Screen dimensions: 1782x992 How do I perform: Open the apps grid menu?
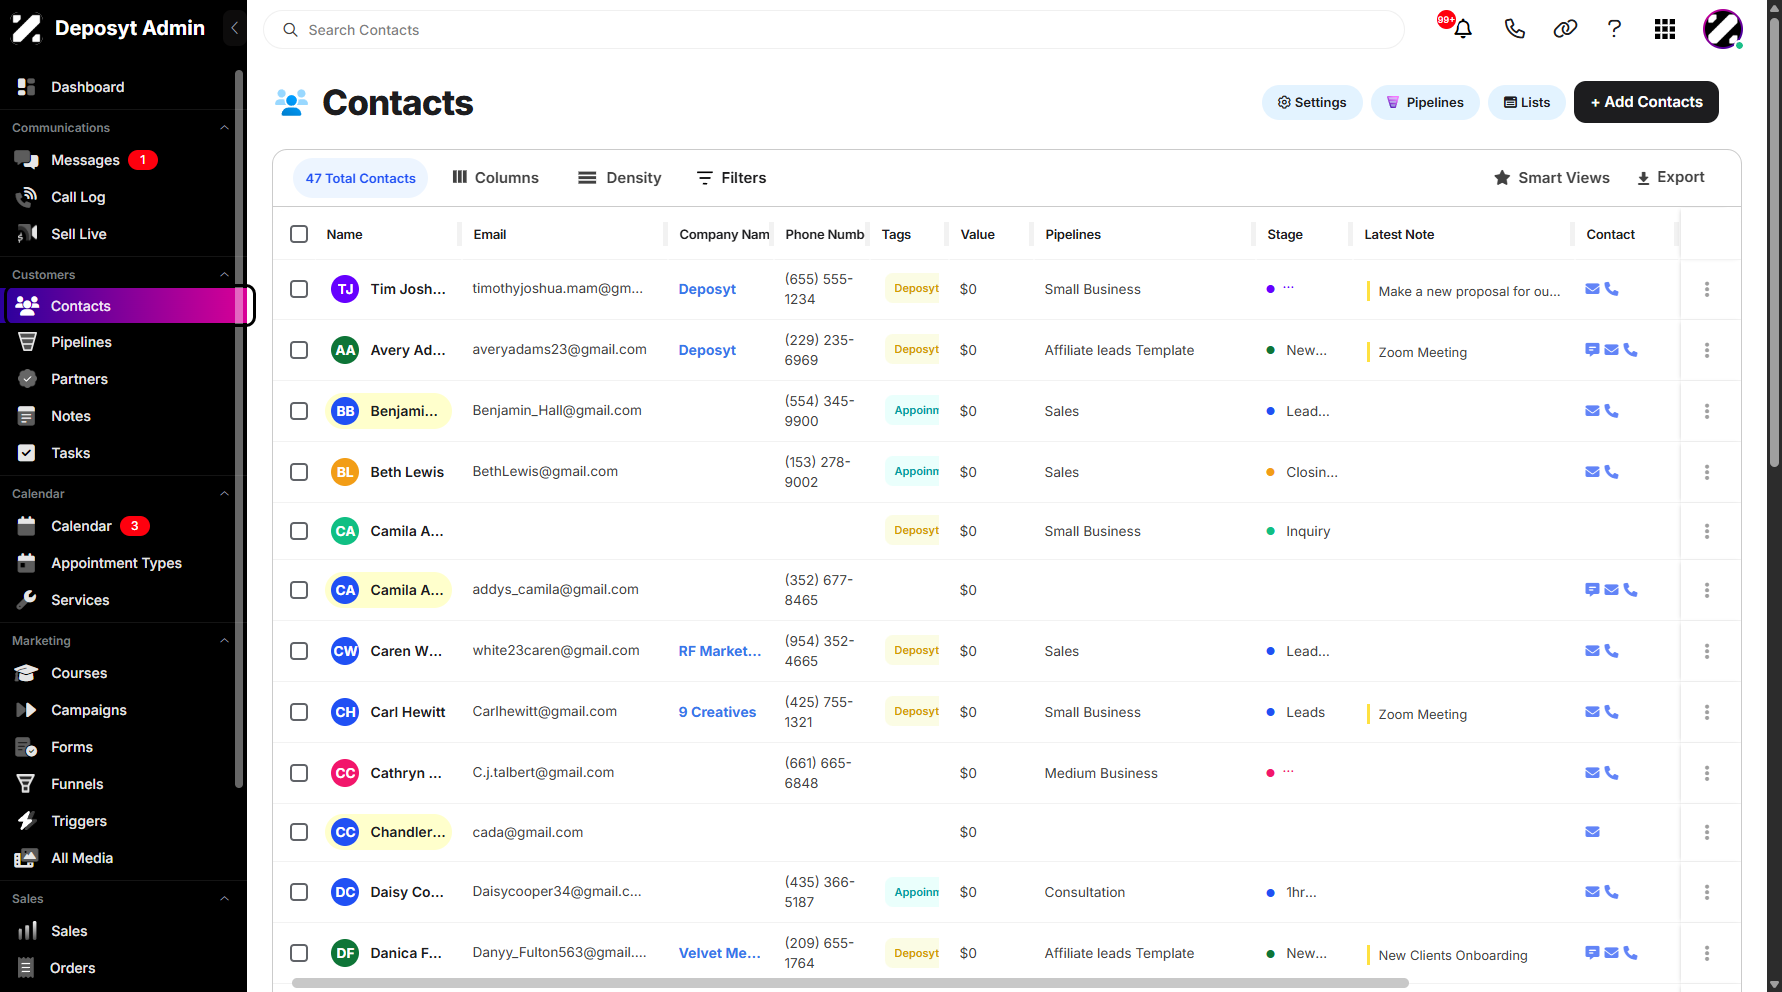point(1665,29)
